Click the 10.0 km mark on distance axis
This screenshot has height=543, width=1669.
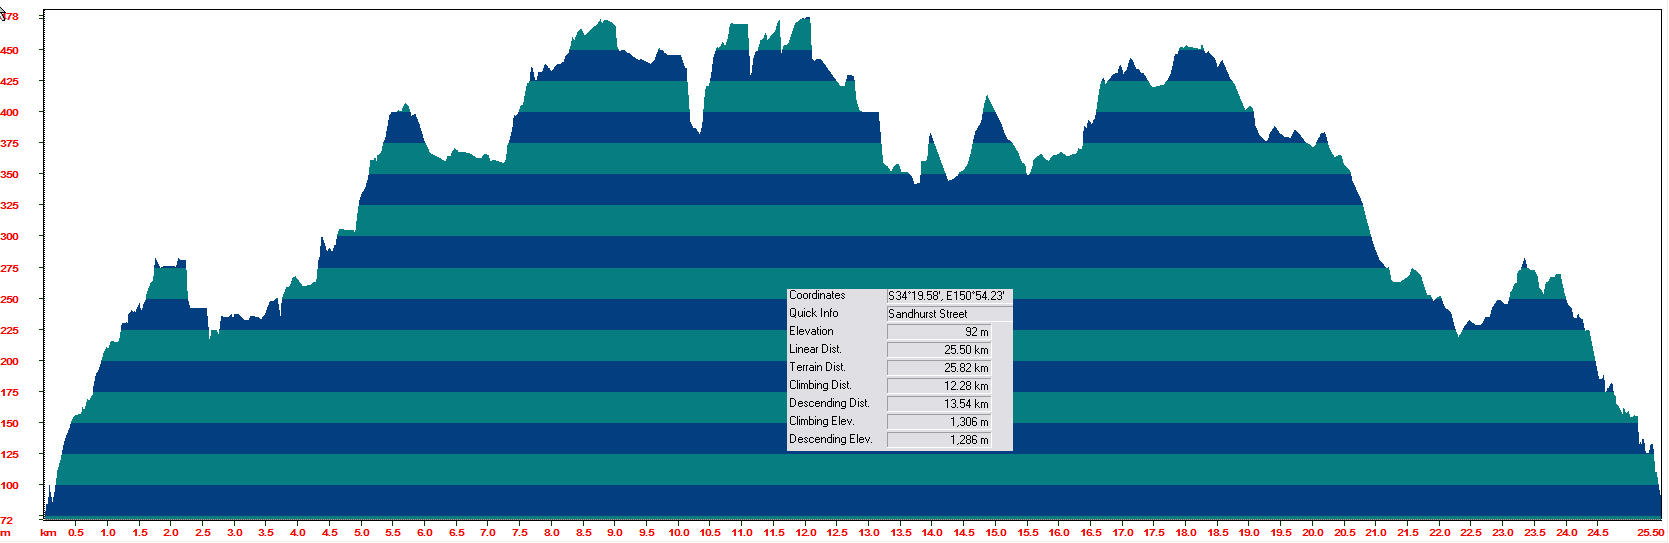pyautogui.click(x=678, y=533)
